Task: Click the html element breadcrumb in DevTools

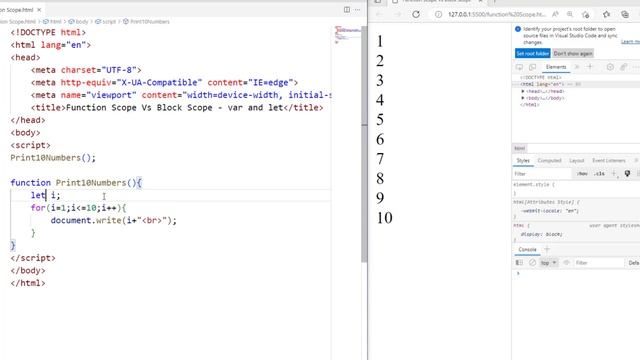Action: [x=520, y=148]
